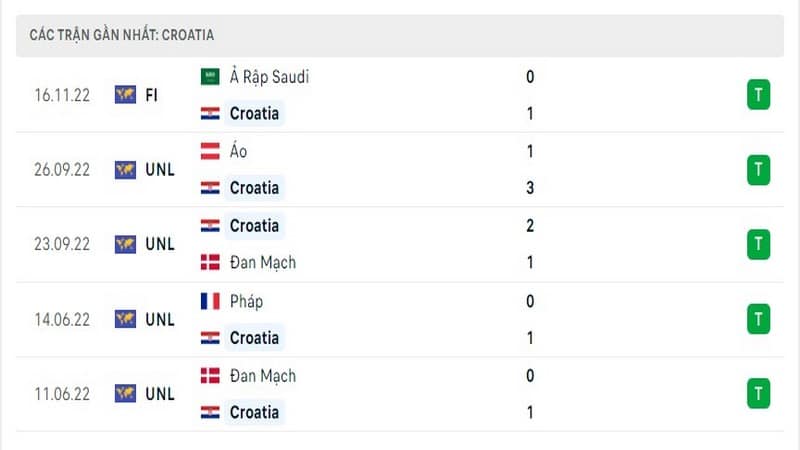Select the 14.06.22 match date
Screen dimensions: 800x450
pos(62,319)
